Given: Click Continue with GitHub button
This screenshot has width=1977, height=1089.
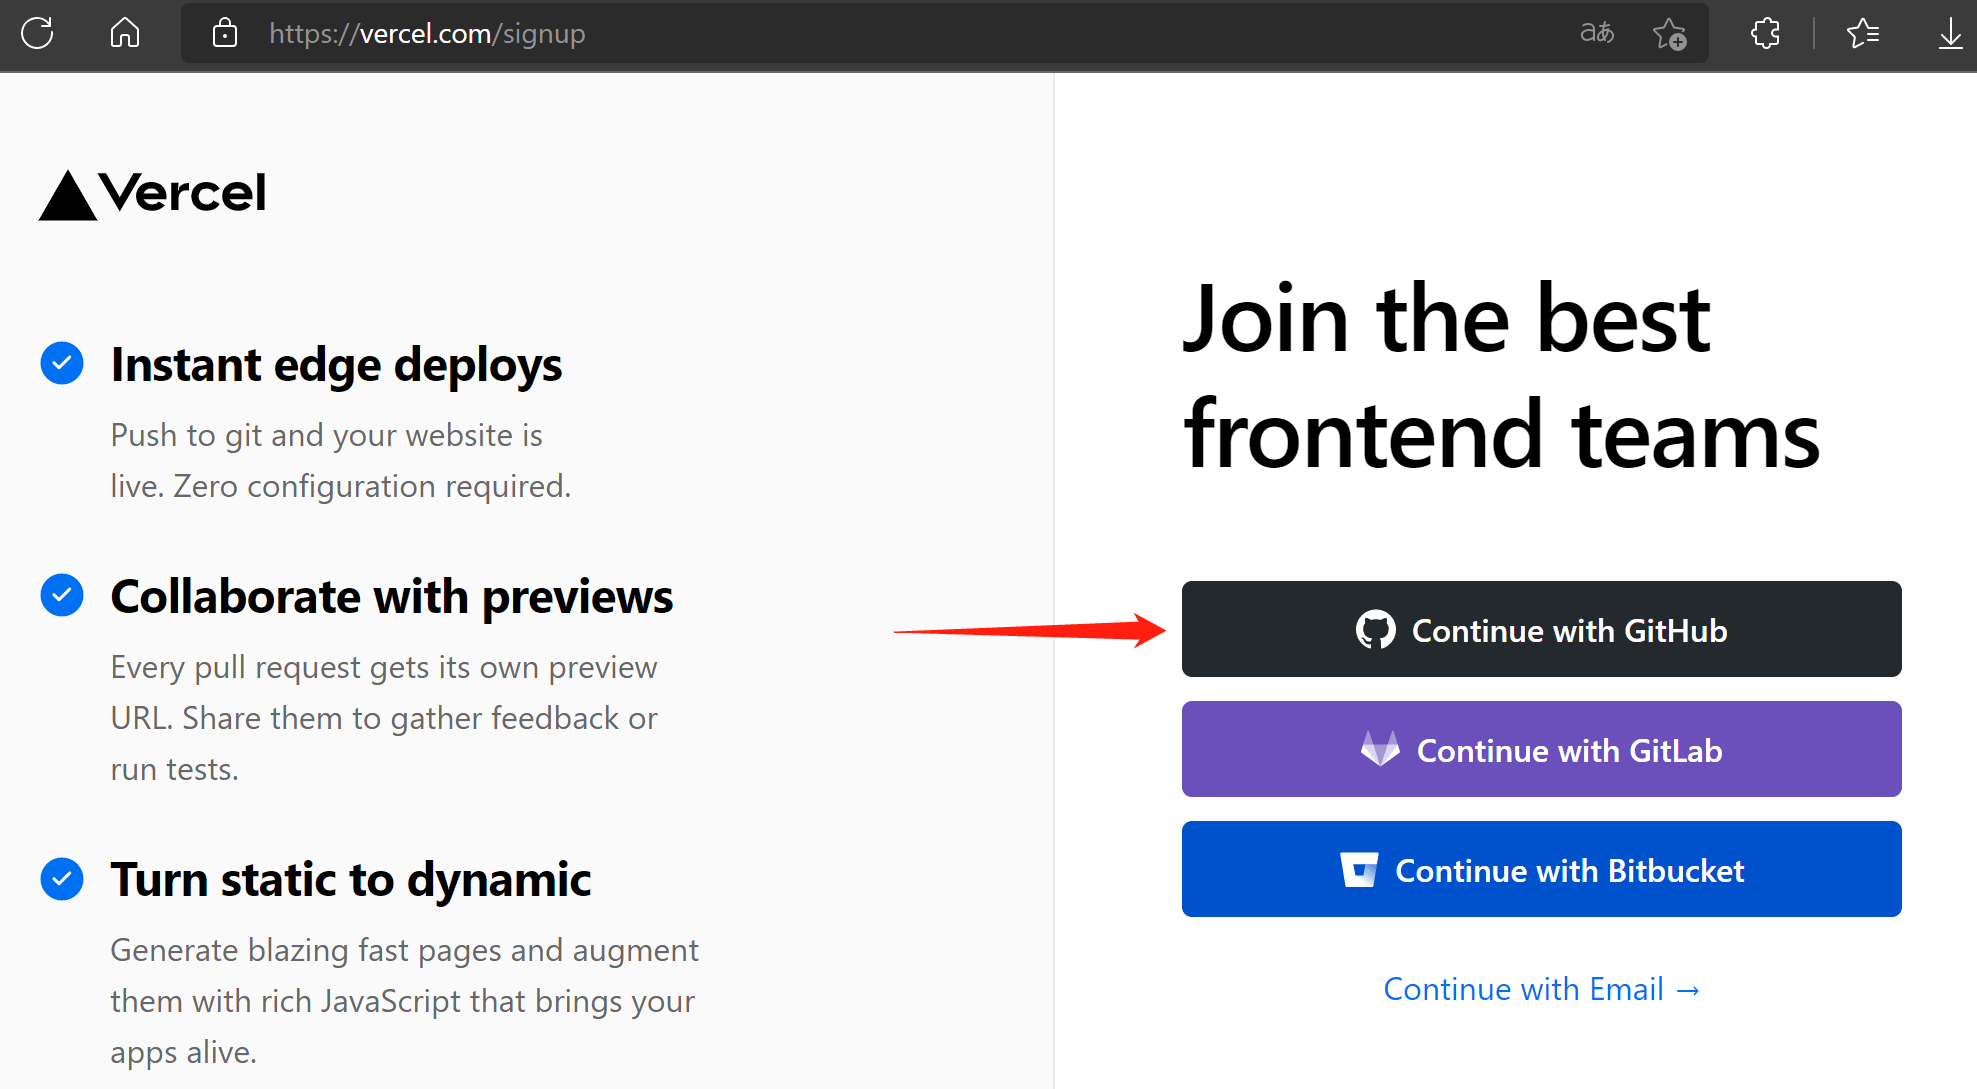Looking at the screenshot, I should point(1541,629).
